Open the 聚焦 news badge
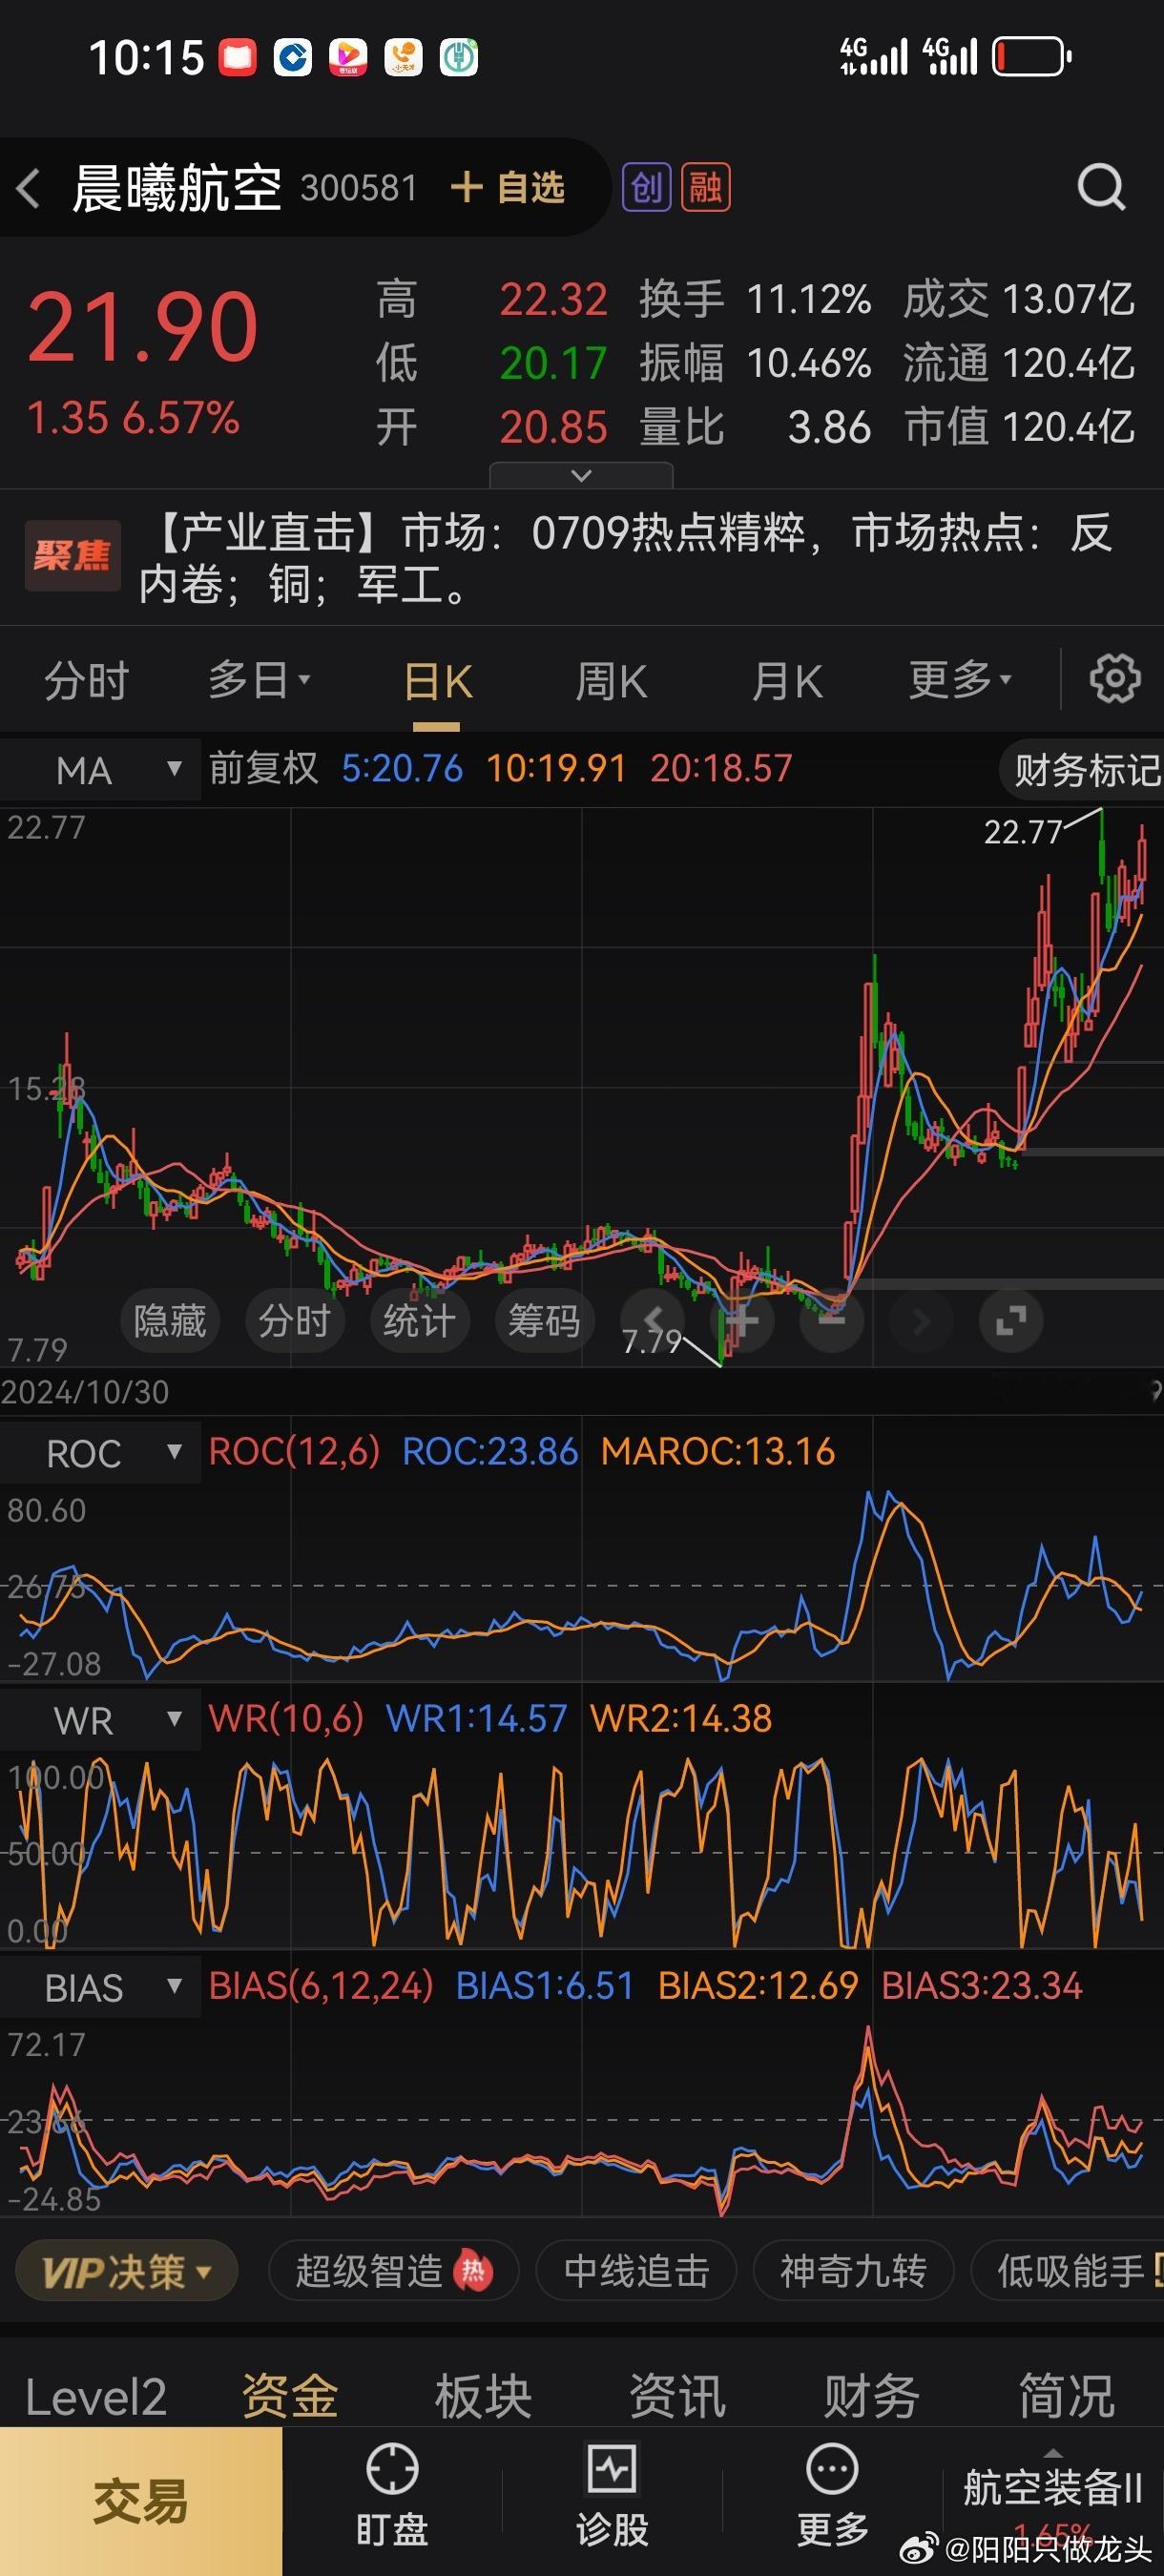This screenshot has height=2576, width=1164. (x=72, y=555)
